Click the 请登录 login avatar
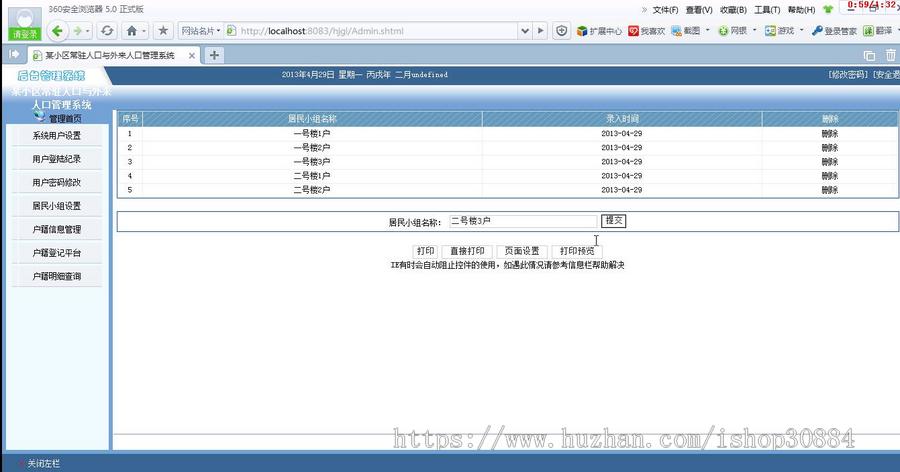Image resolution: width=900 pixels, height=472 pixels. [25, 24]
